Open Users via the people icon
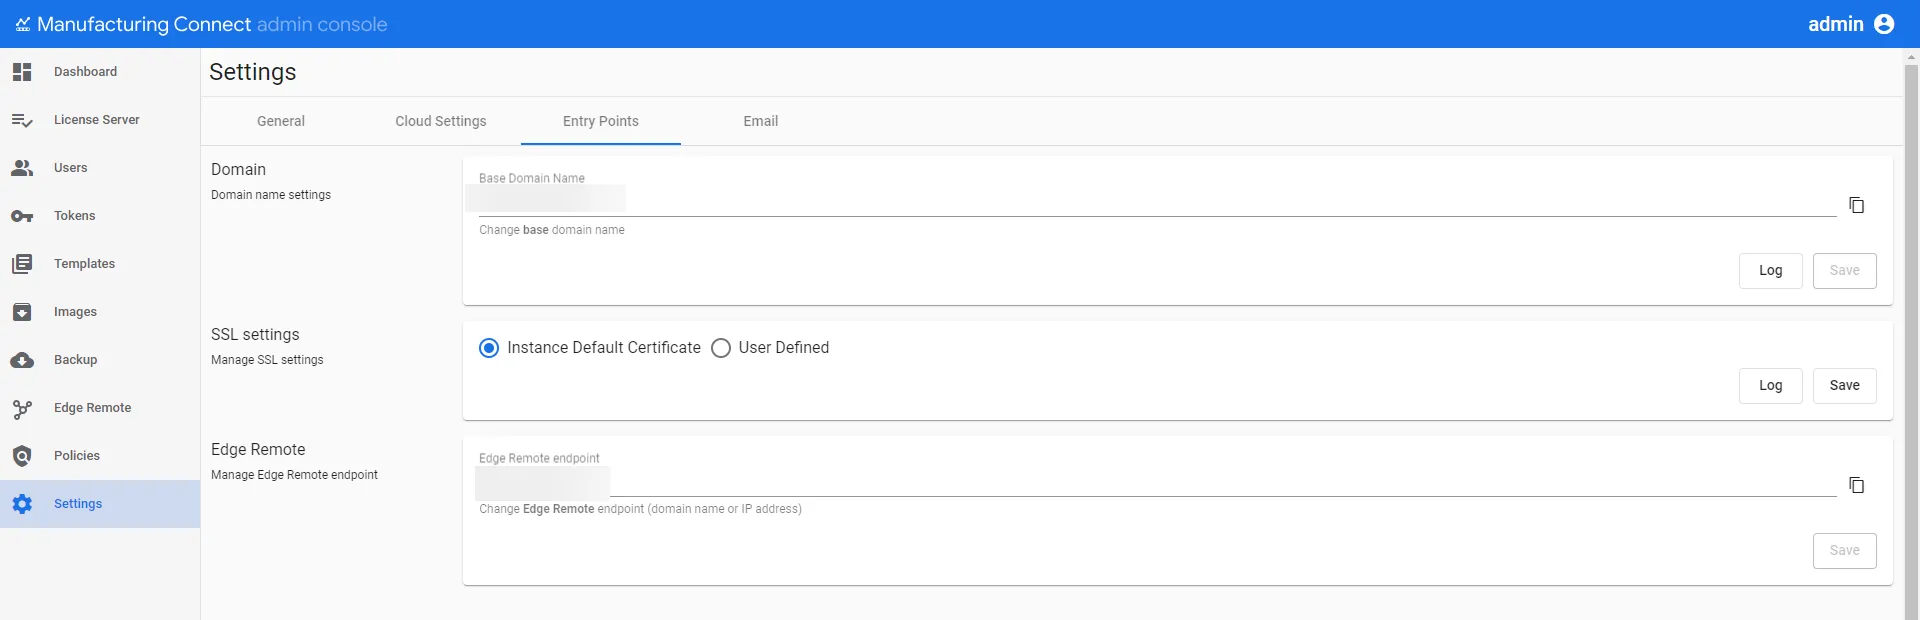Screen dimensions: 1920x620 tap(22, 168)
